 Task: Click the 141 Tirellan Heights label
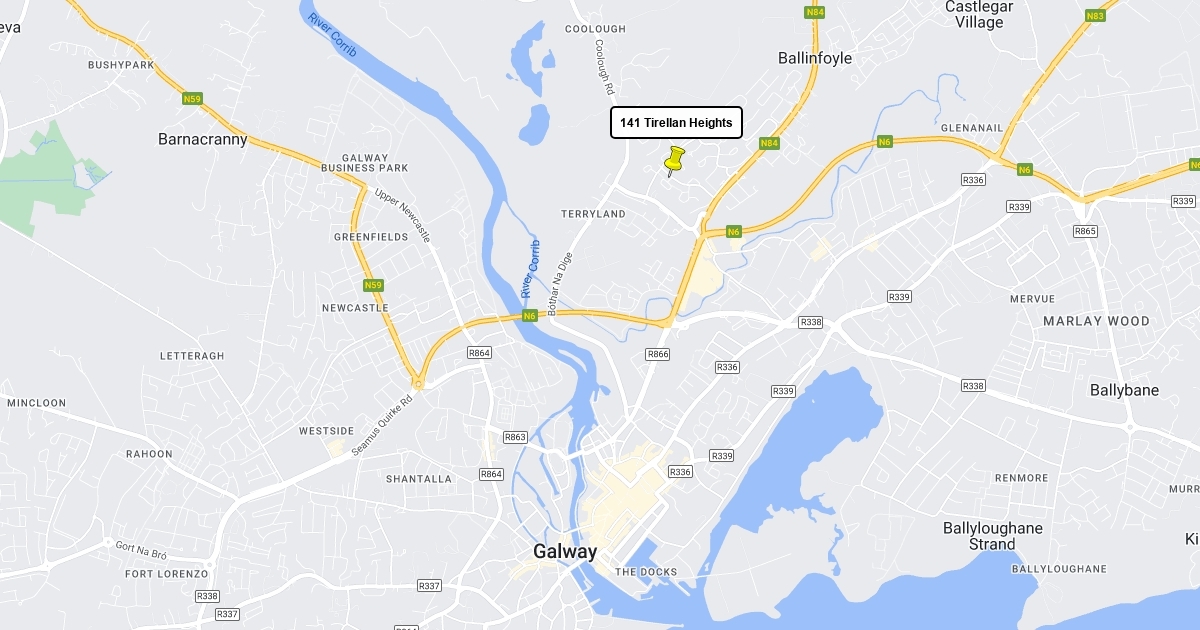click(676, 122)
